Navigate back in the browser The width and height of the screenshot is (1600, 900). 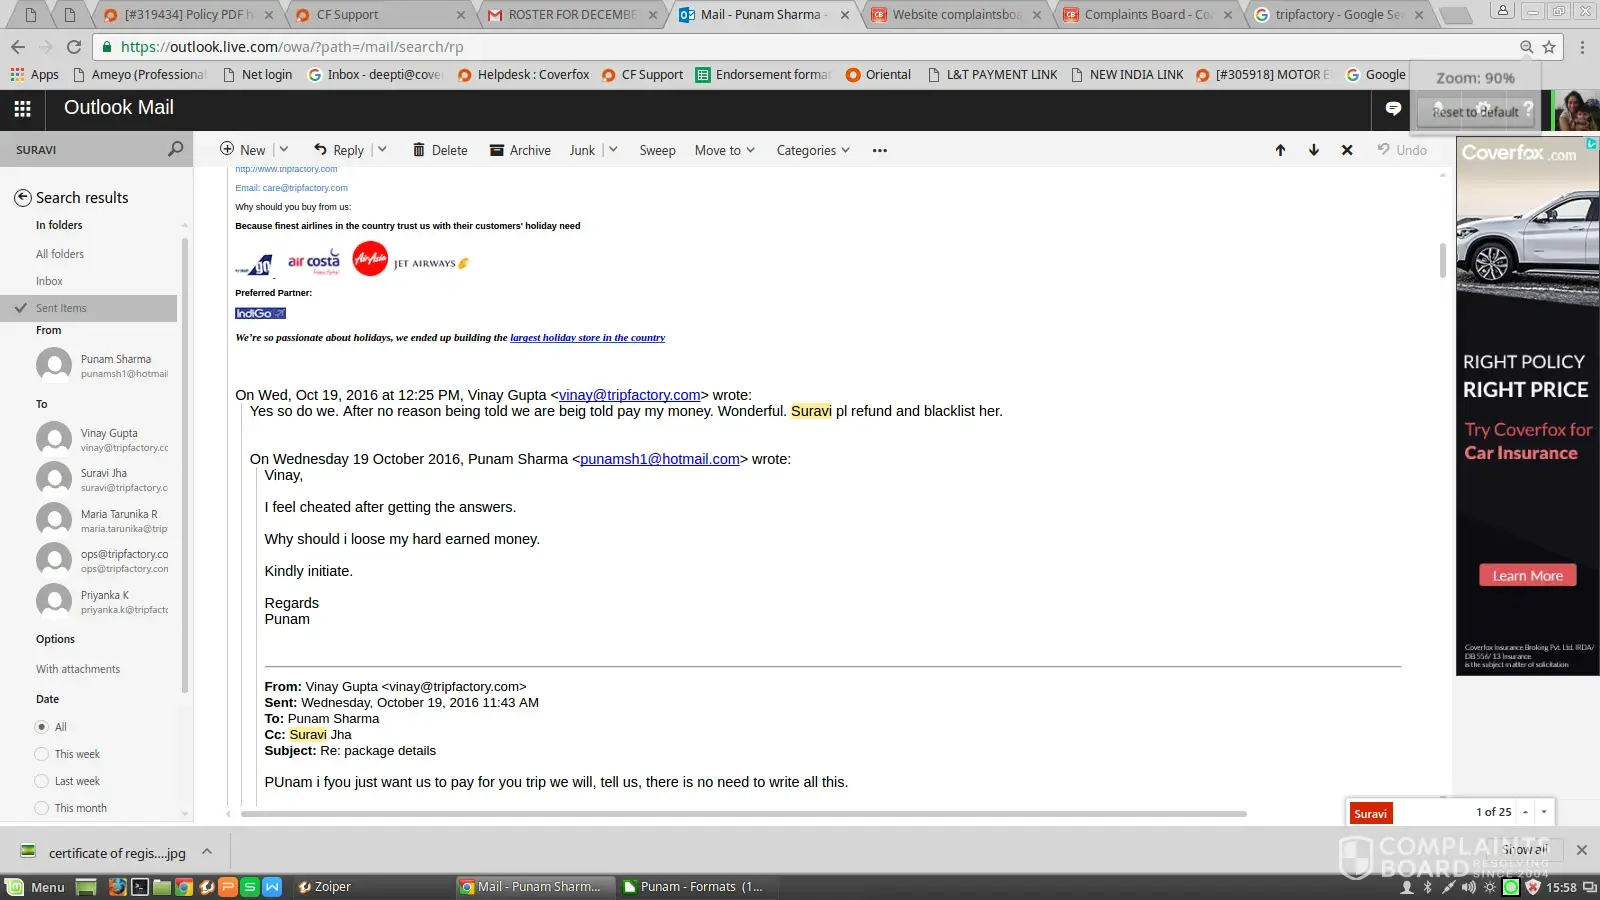coord(18,47)
